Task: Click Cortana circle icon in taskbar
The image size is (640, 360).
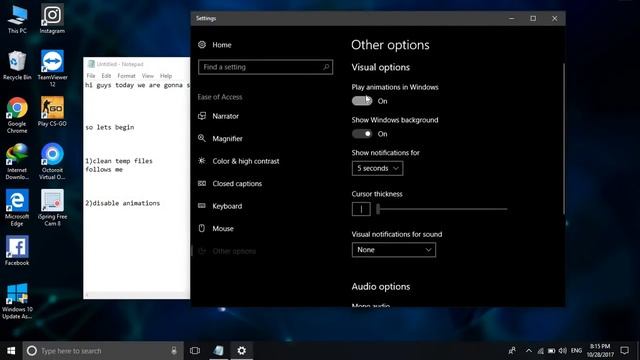Action: tap(31, 351)
